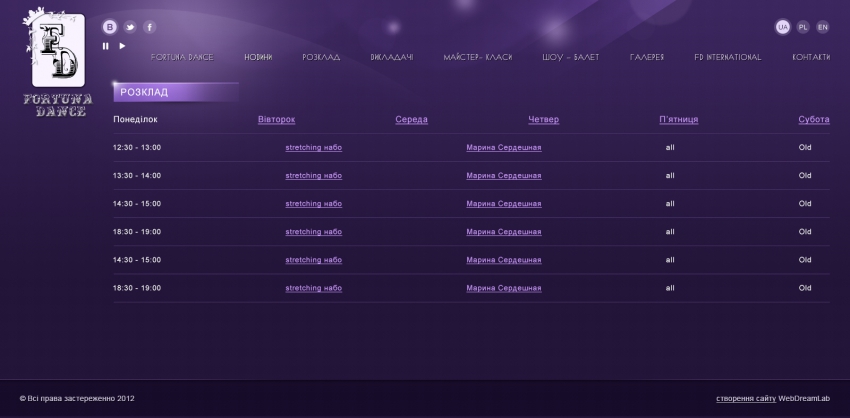Screen dimensions: 850x418
Task: Open the Розклад menu item
Action: pos(321,57)
